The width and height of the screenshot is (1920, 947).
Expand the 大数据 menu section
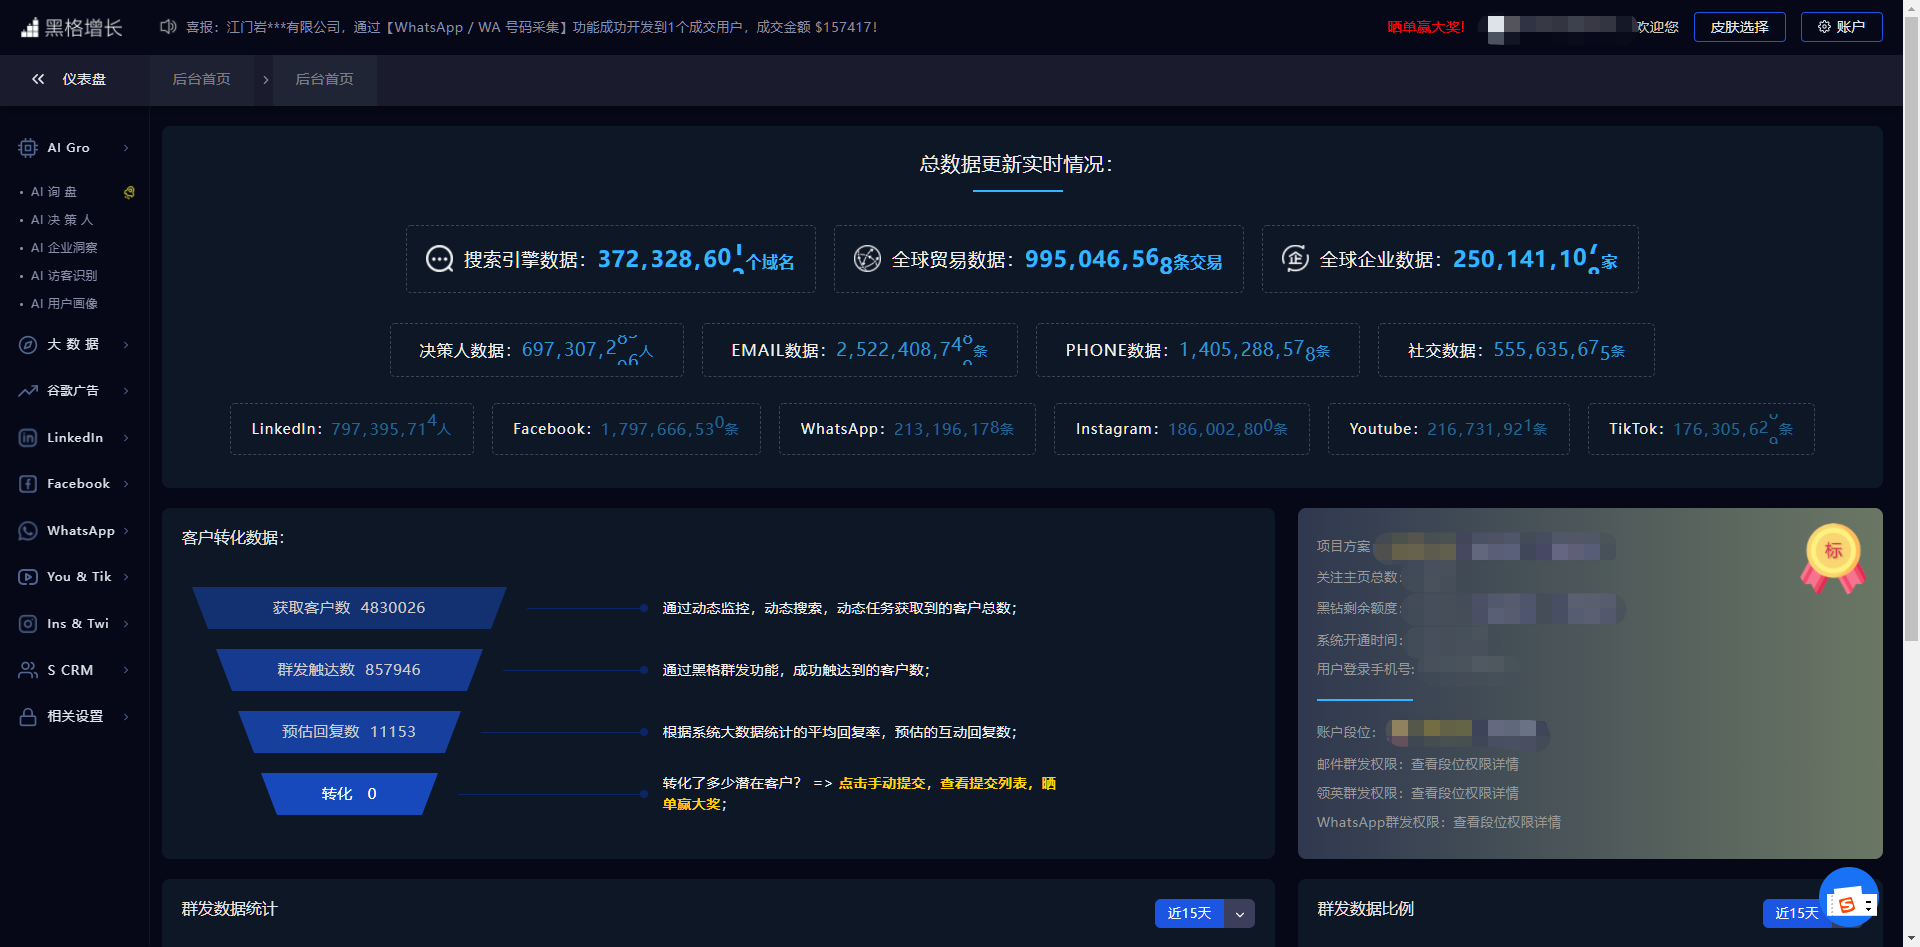click(74, 345)
